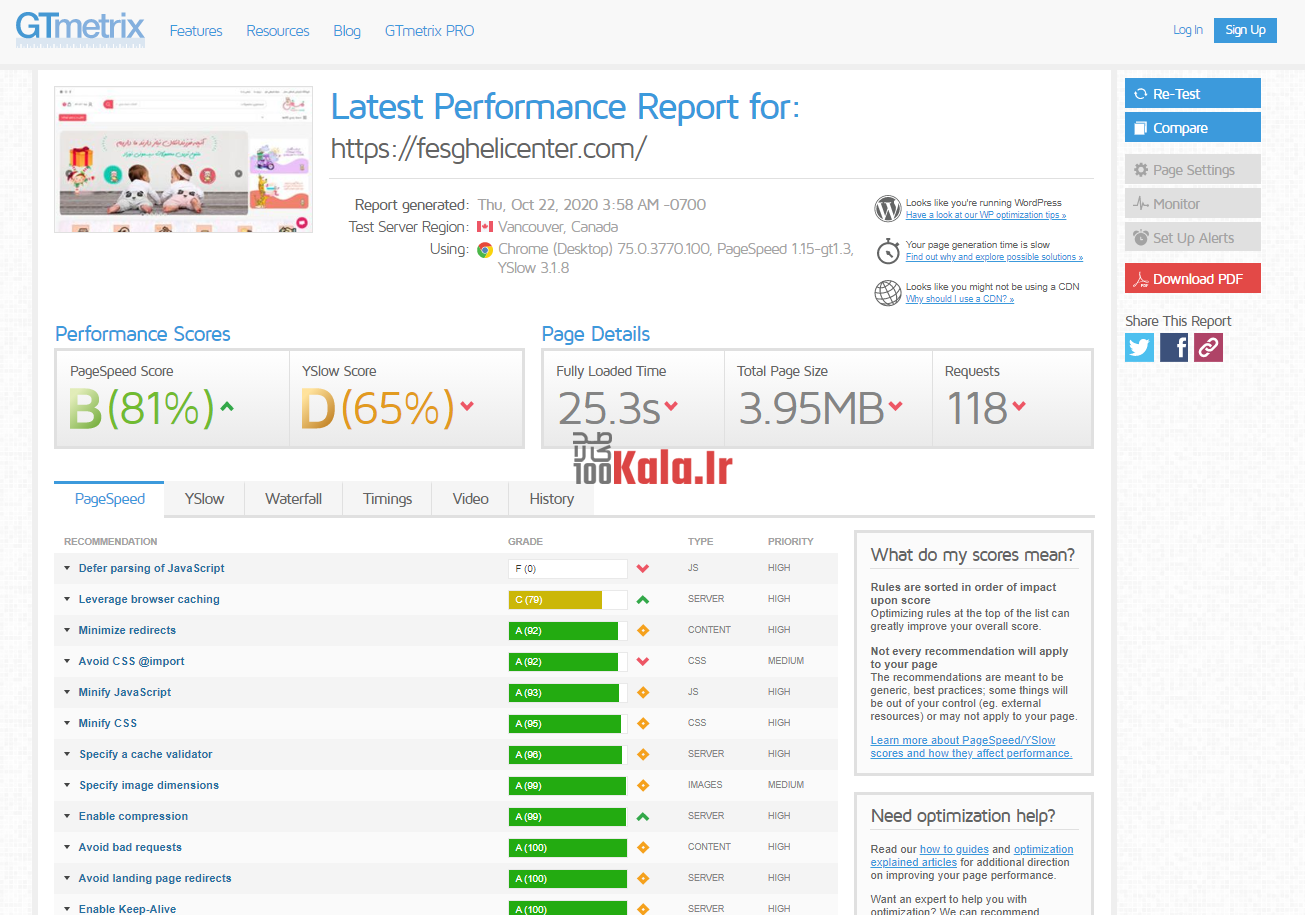Click the PageSpeed Score green up arrow
Viewport: 1305px width, 915px height.
point(227,407)
